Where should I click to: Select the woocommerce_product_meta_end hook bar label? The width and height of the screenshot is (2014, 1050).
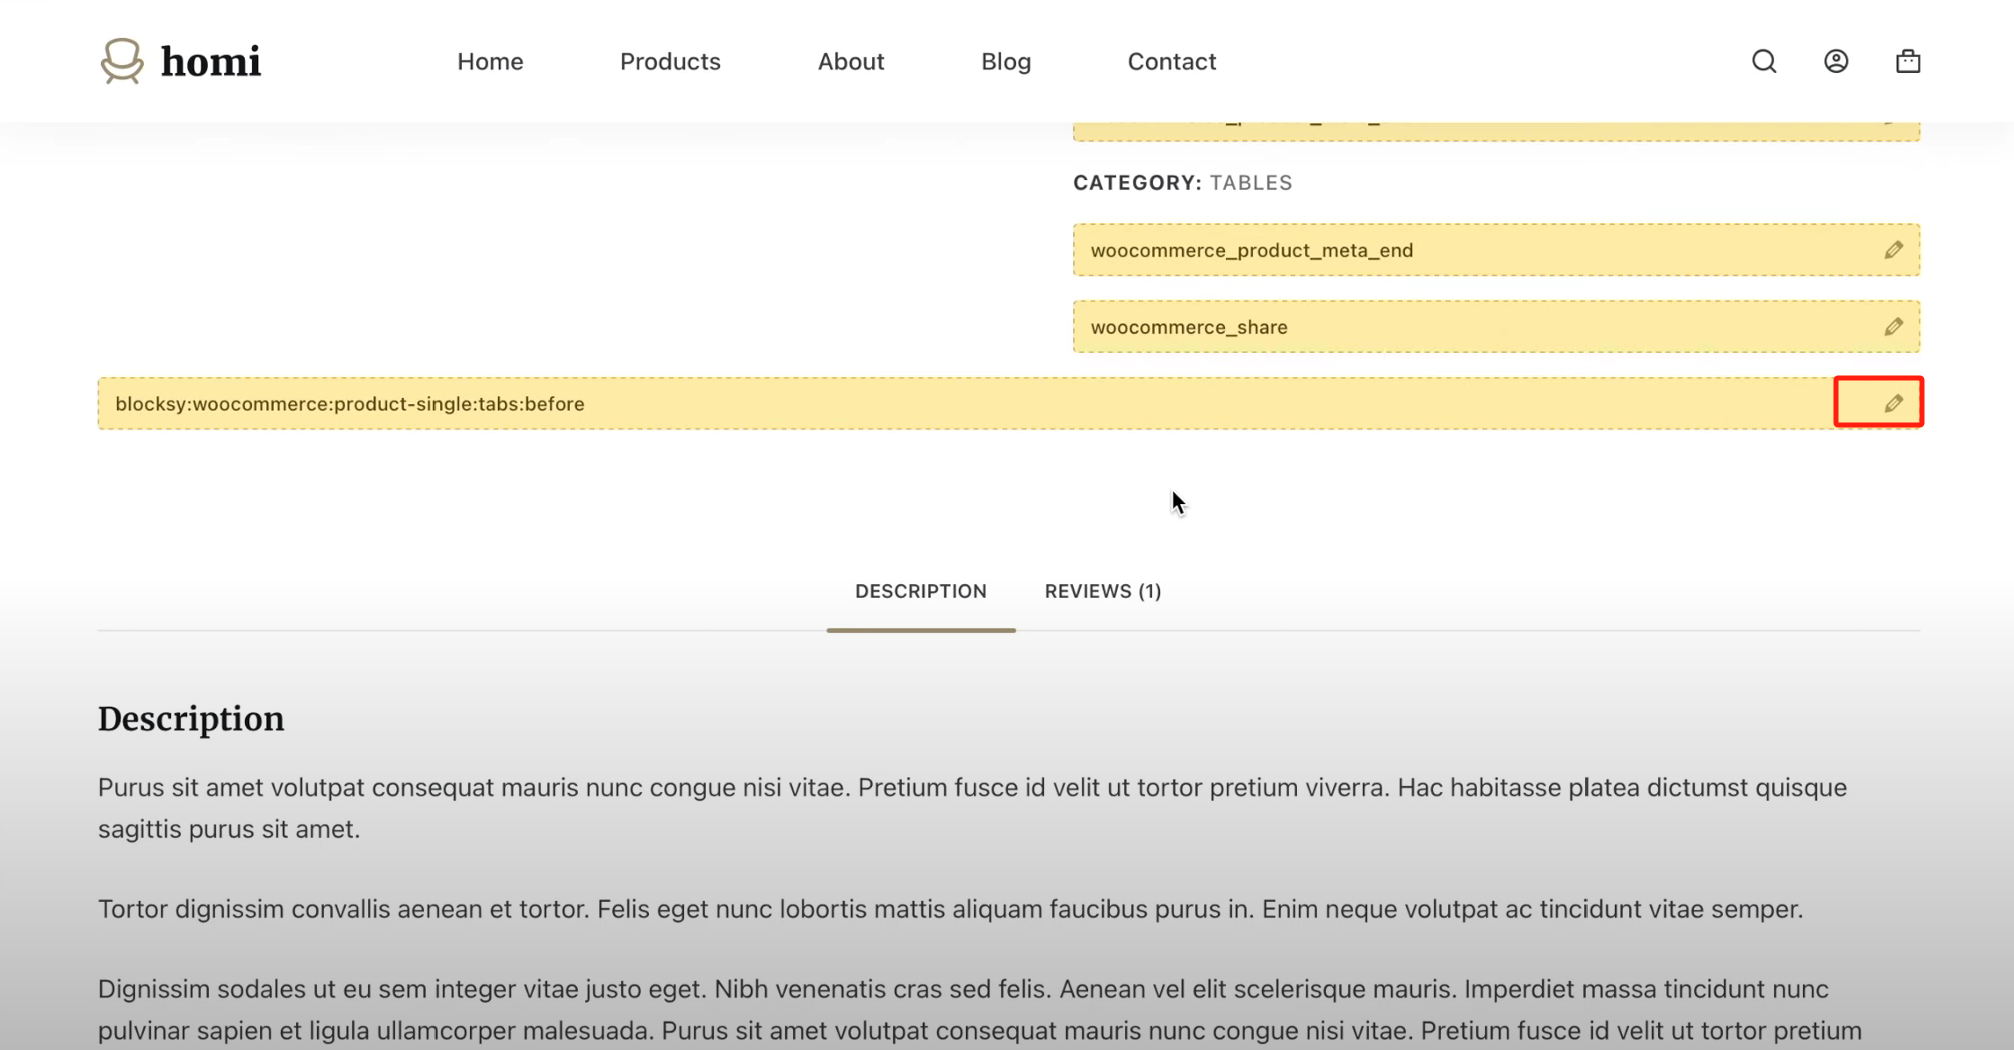(x=1252, y=250)
